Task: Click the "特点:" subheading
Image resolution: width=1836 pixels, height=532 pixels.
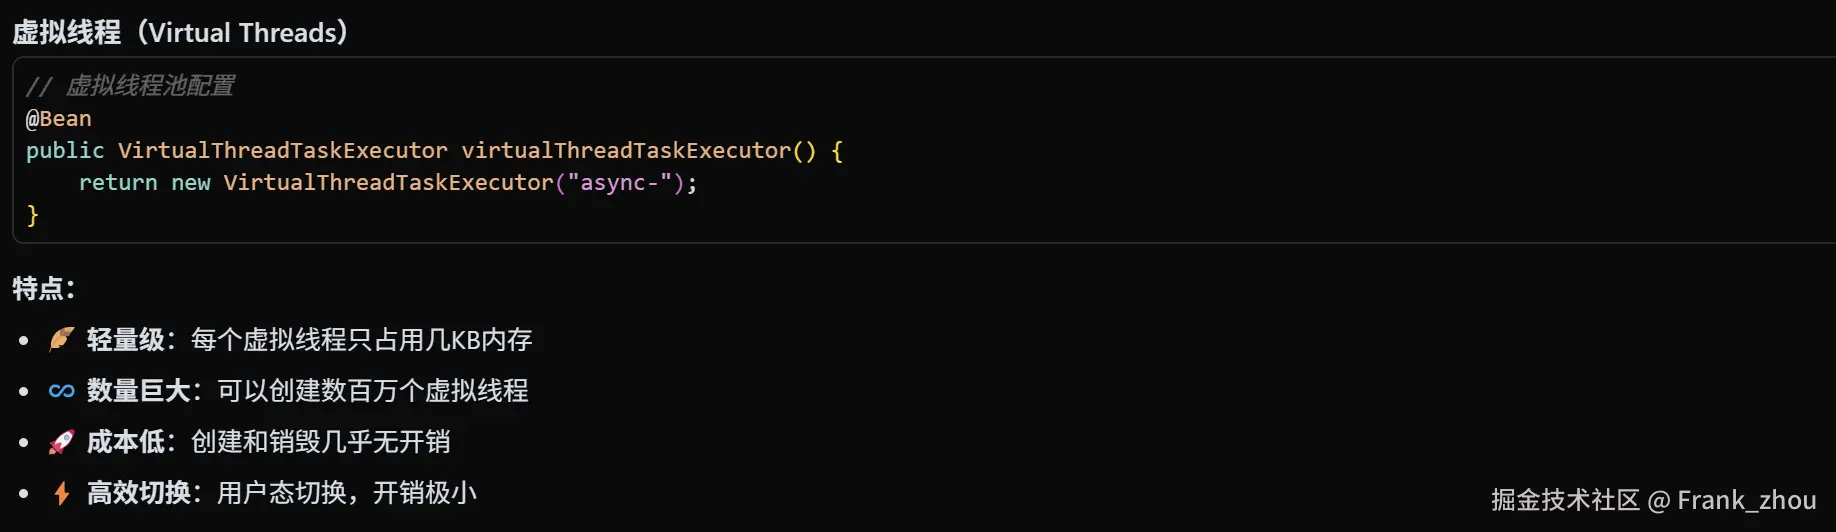Action: [x=43, y=289]
